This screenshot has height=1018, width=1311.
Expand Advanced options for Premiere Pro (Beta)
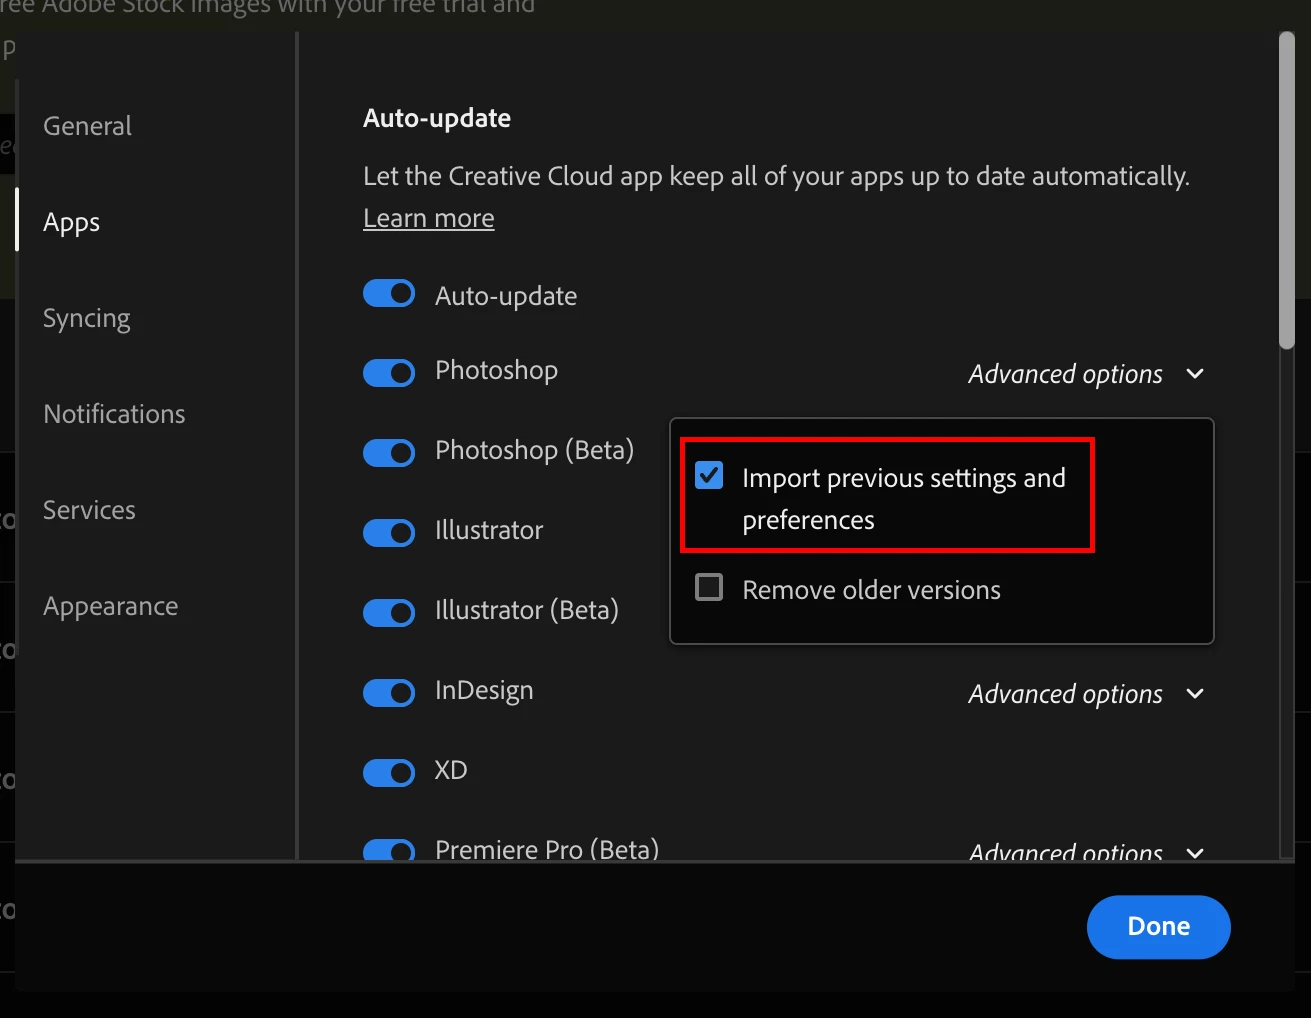pyautogui.click(x=1086, y=852)
